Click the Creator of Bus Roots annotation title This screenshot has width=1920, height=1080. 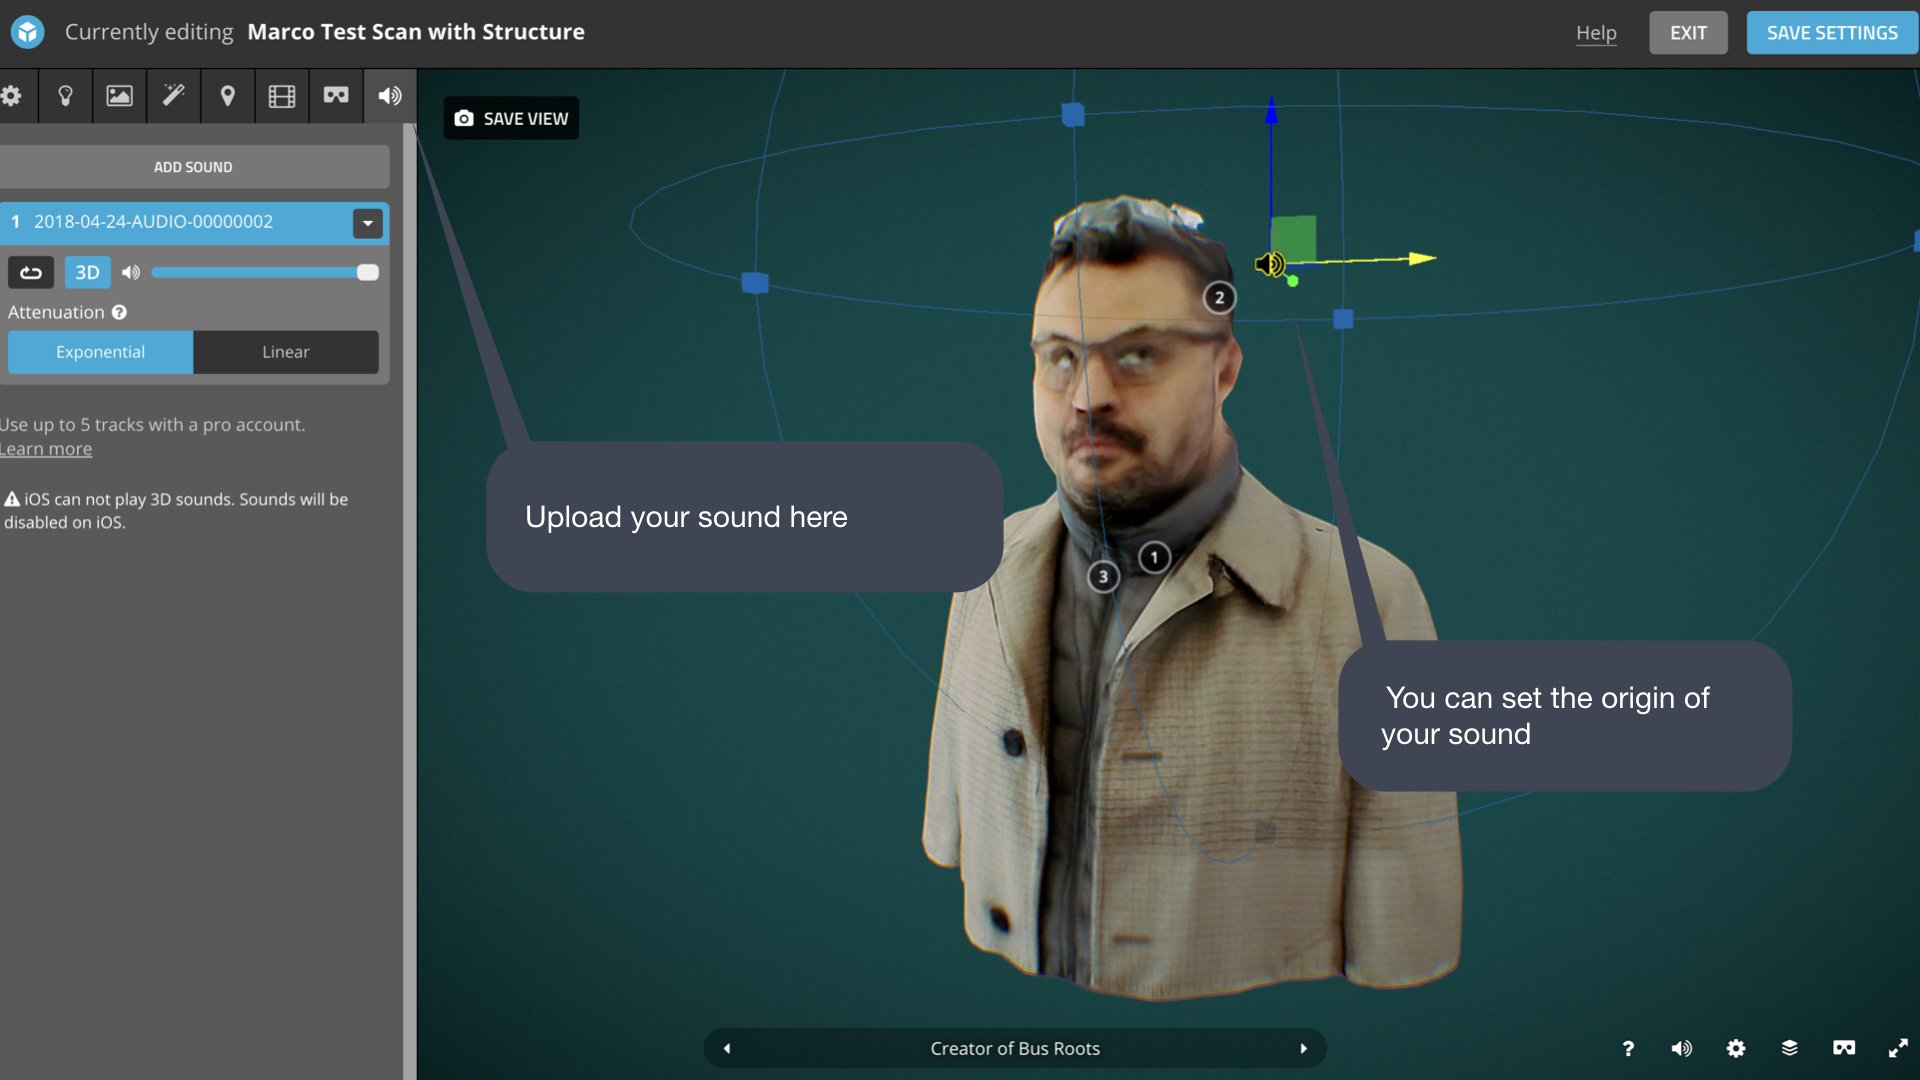click(x=1015, y=1048)
